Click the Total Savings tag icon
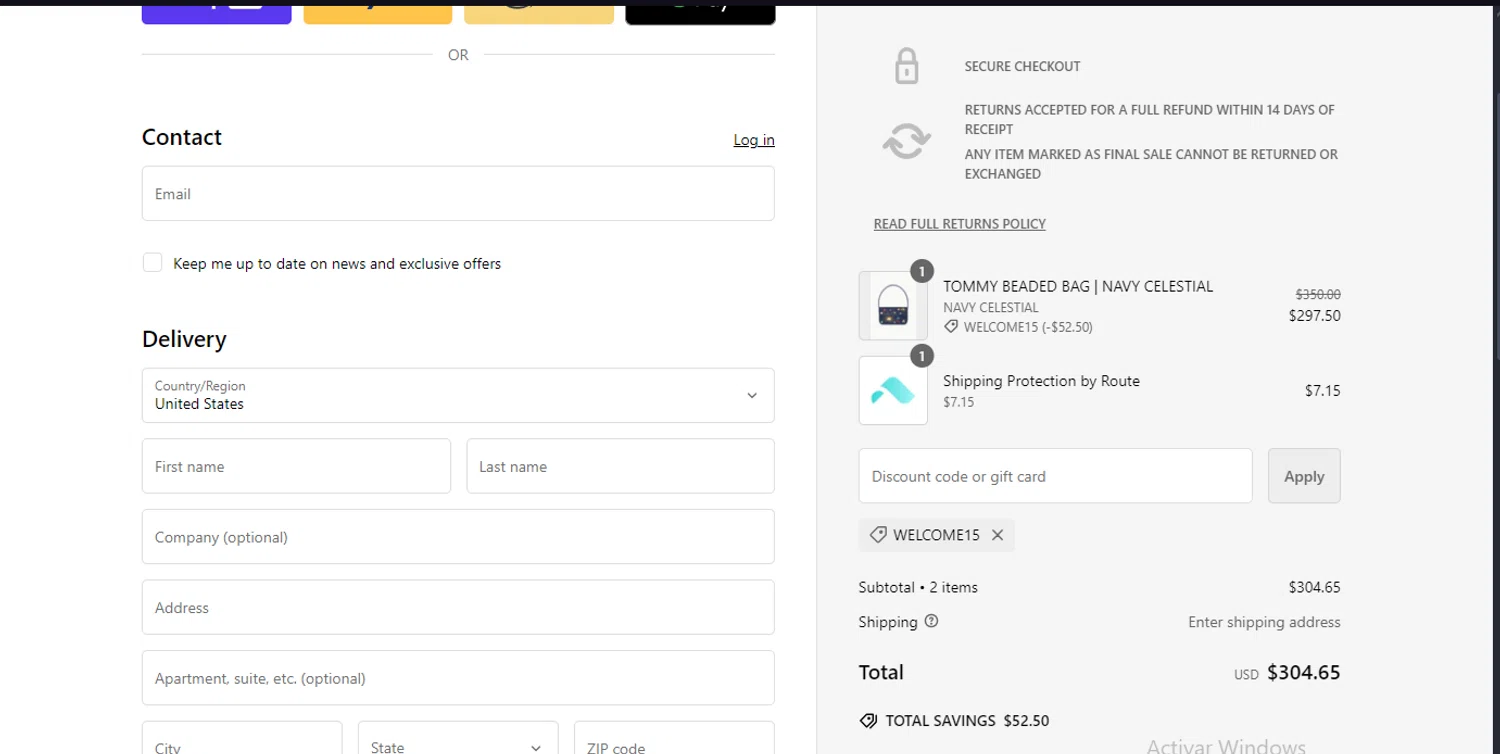 coord(868,721)
